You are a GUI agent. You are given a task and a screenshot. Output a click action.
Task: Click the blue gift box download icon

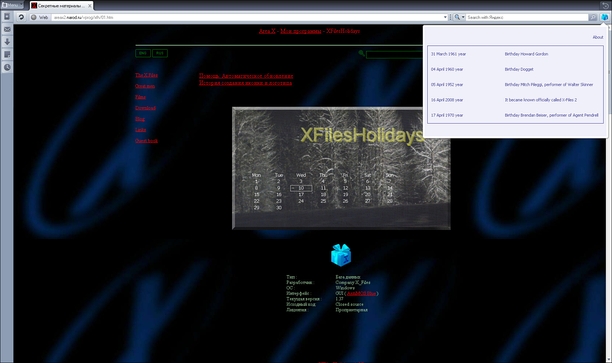pos(341,255)
